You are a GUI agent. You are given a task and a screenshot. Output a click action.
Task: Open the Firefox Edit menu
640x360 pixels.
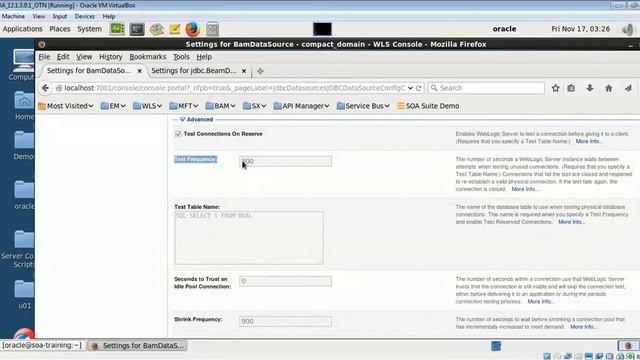(x=63, y=57)
